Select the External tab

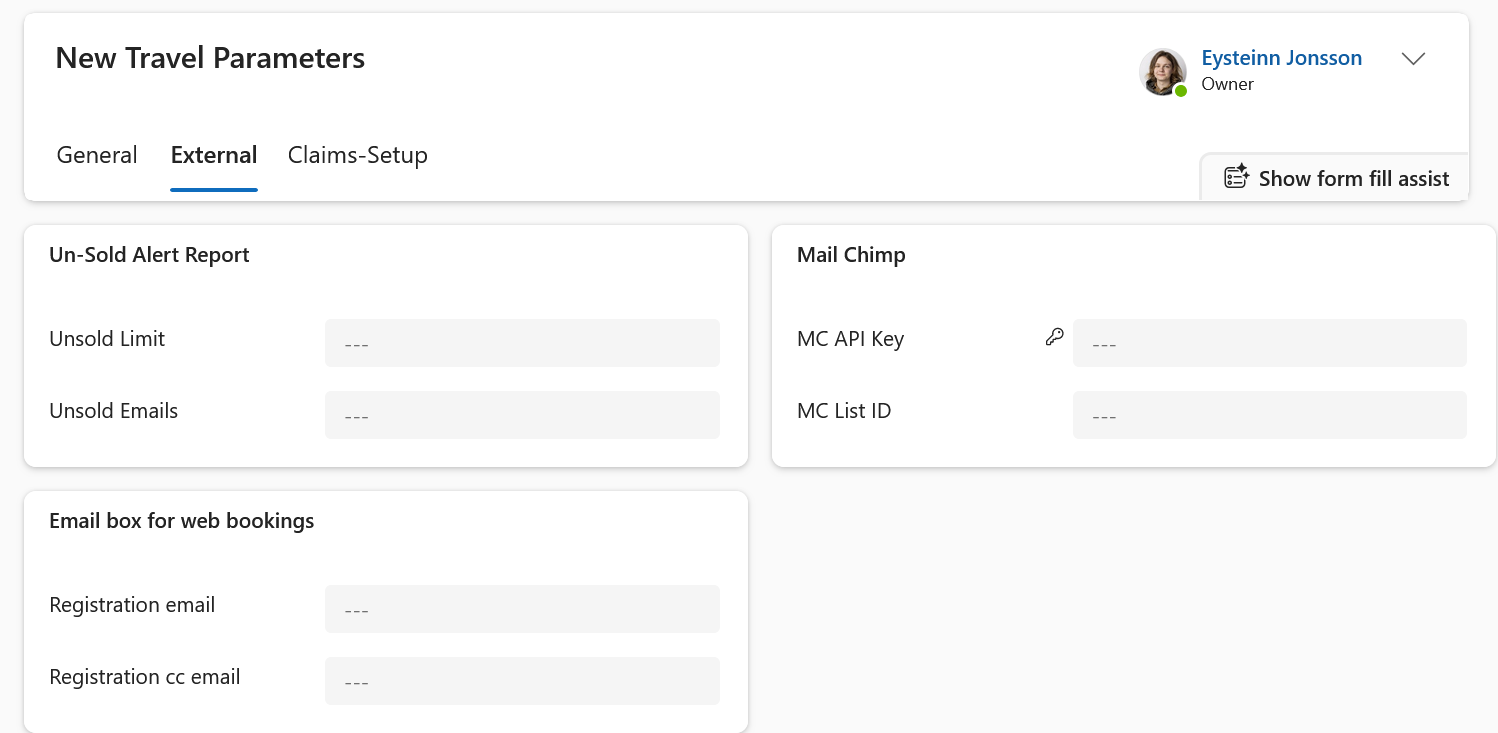tap(214, 155)
